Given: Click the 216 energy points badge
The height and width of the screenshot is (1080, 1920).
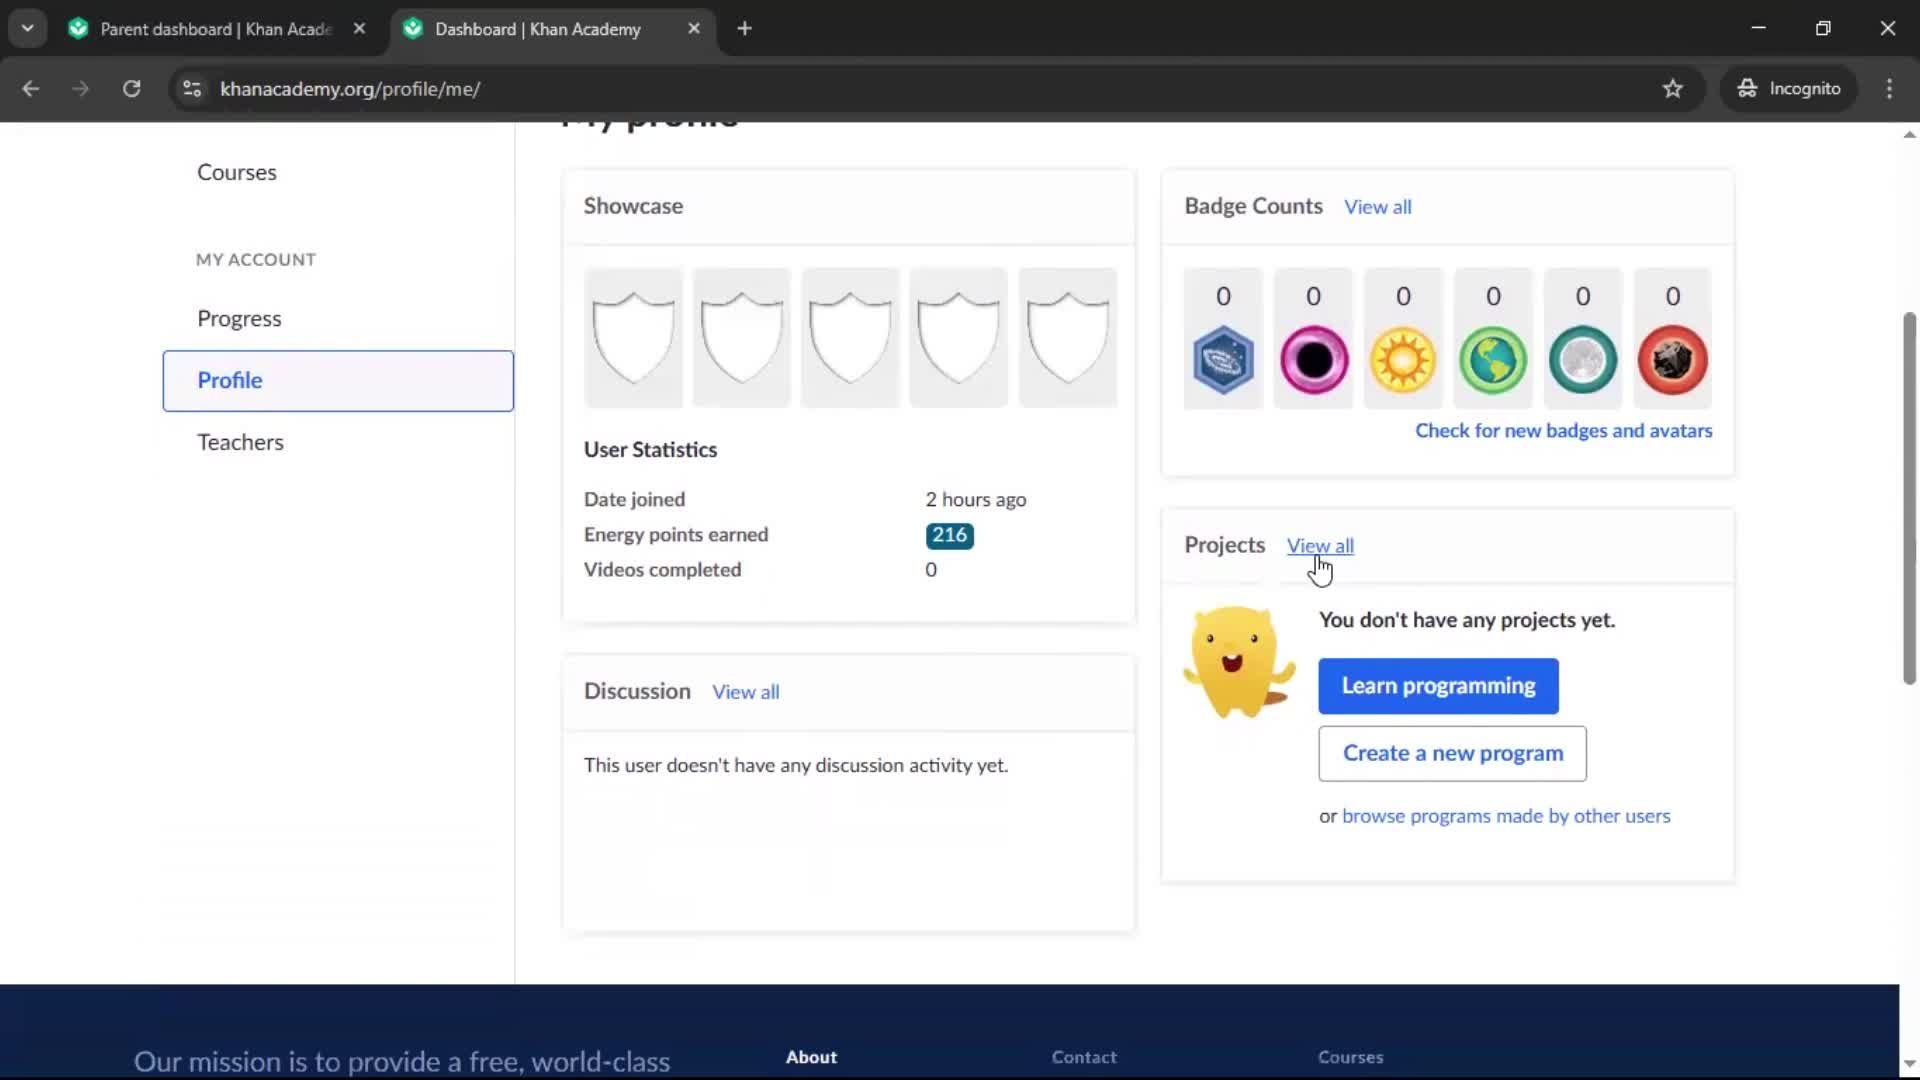Looking at the screenshot, I should point(949,535).
